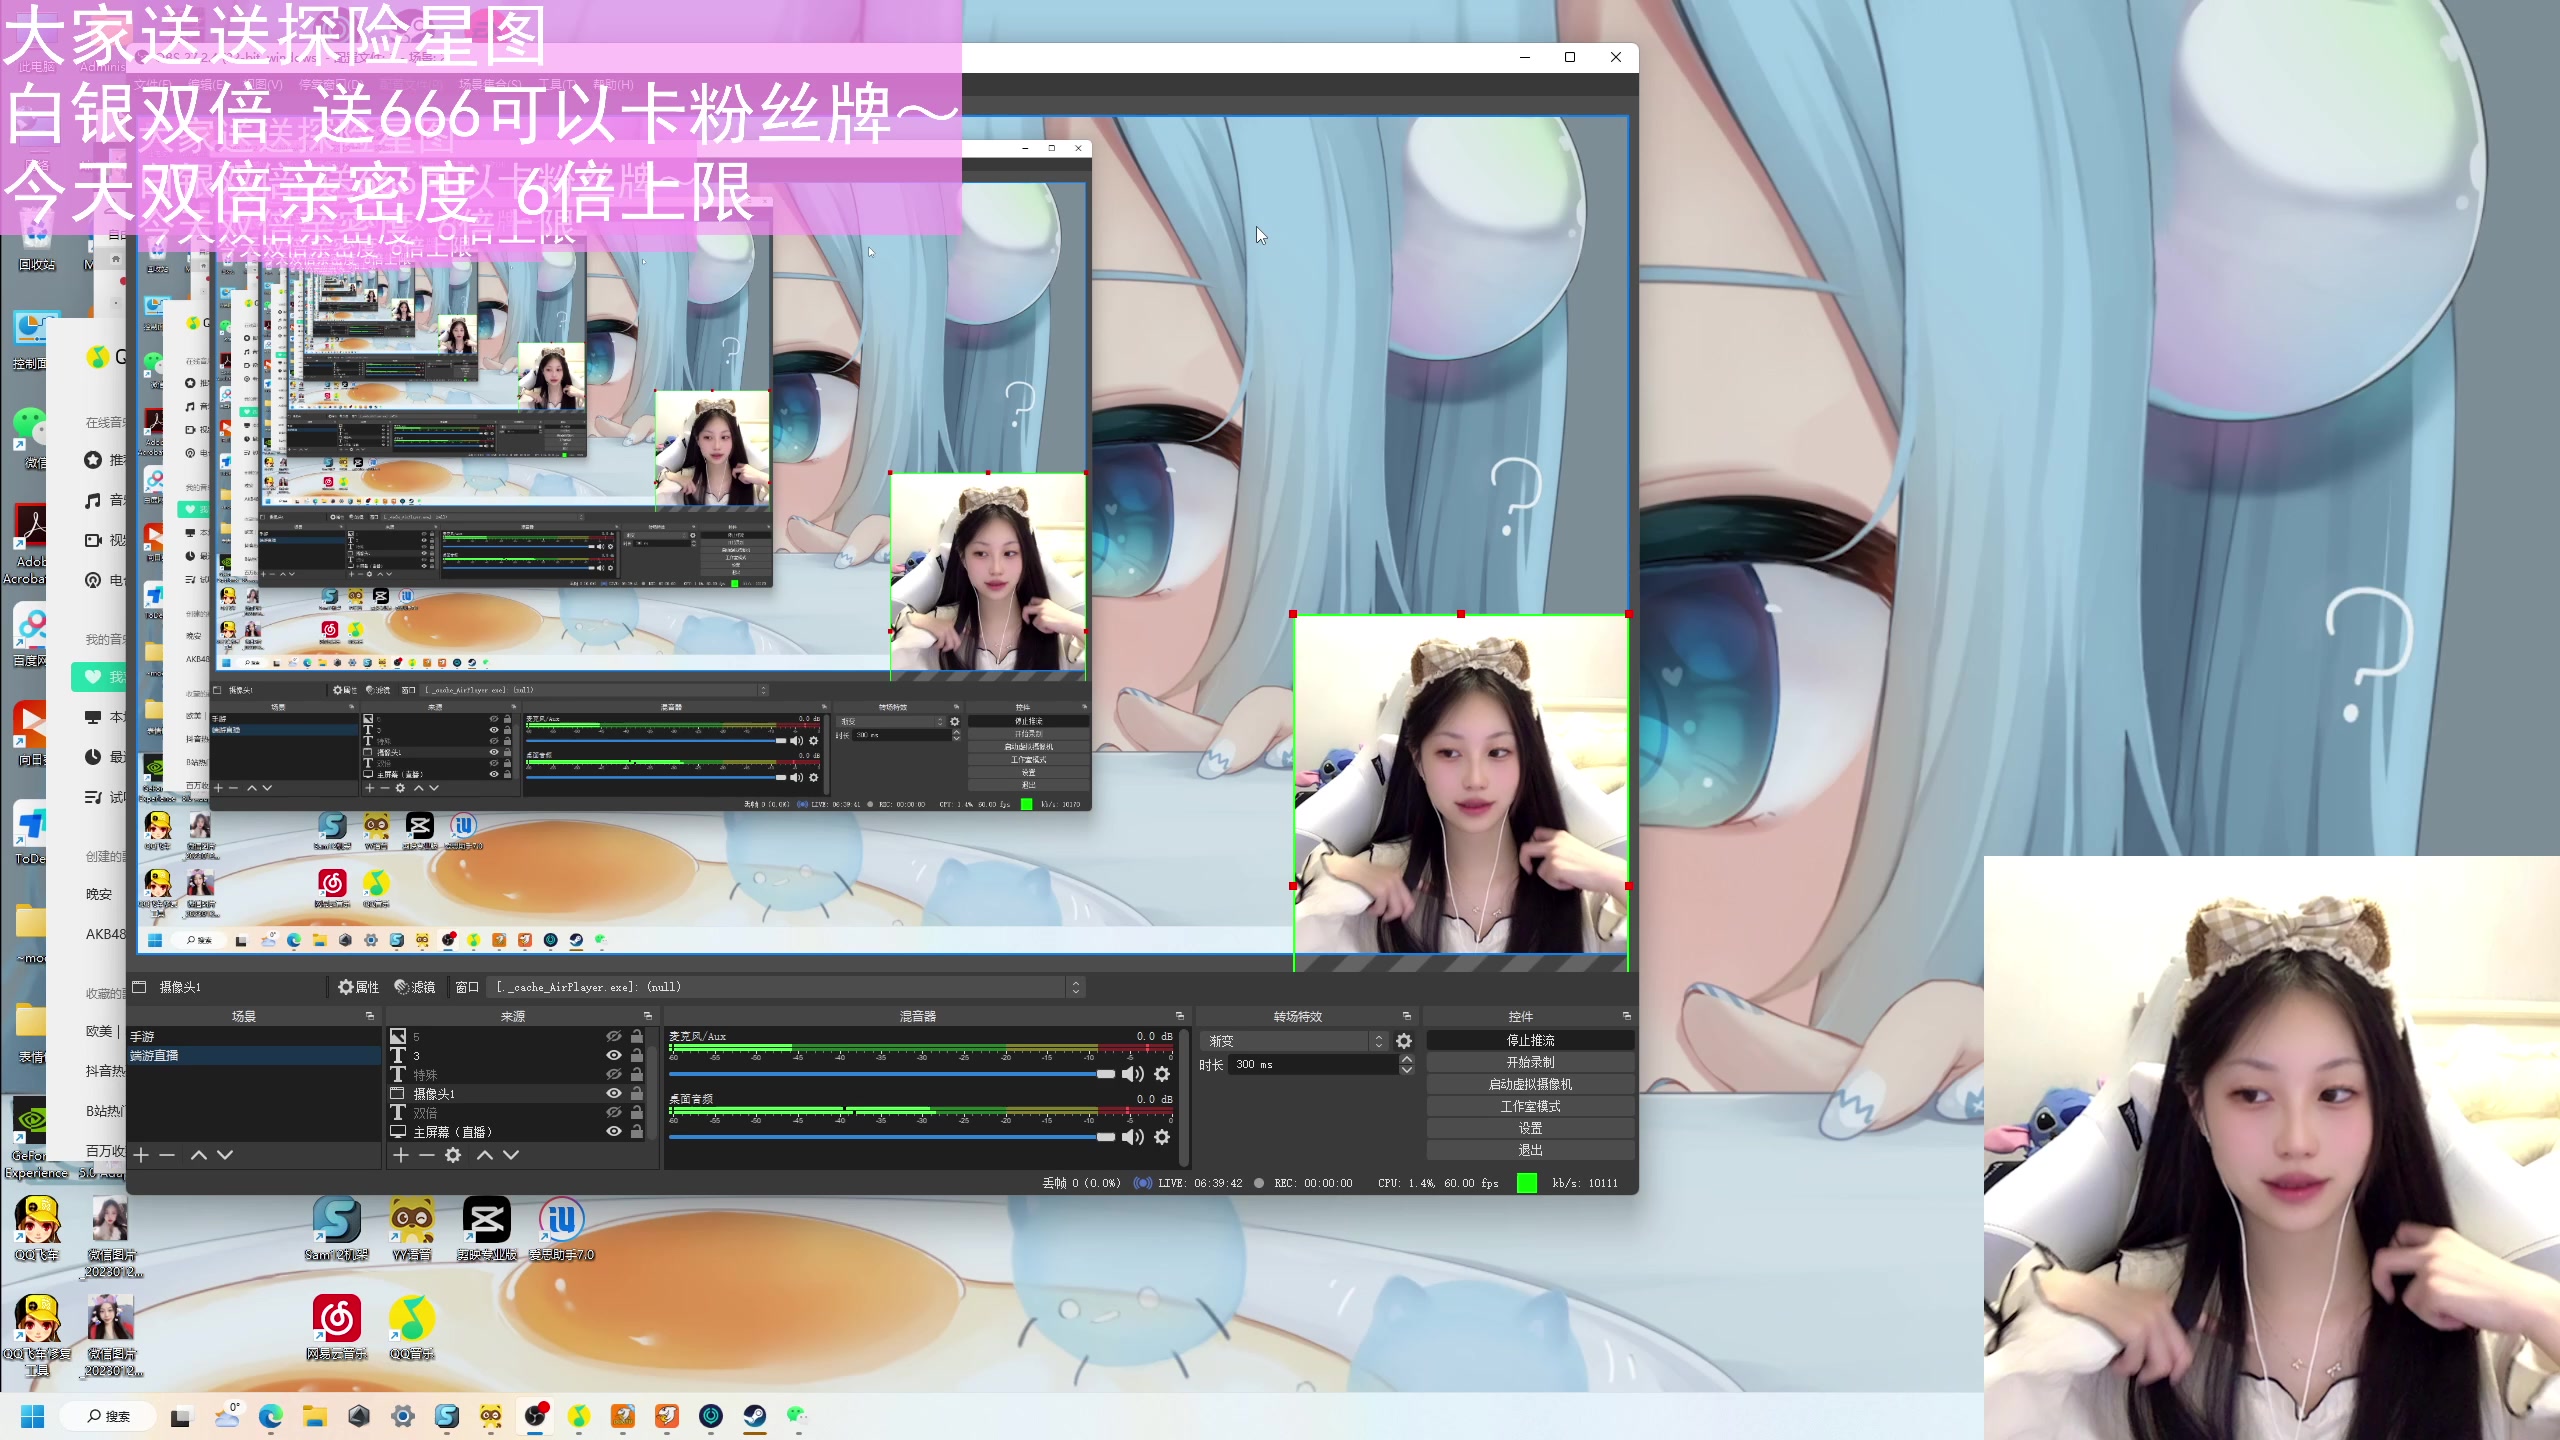
Task: Open 麦克风/Aux audio settings gear
Action: (x=1162, y=1074)
